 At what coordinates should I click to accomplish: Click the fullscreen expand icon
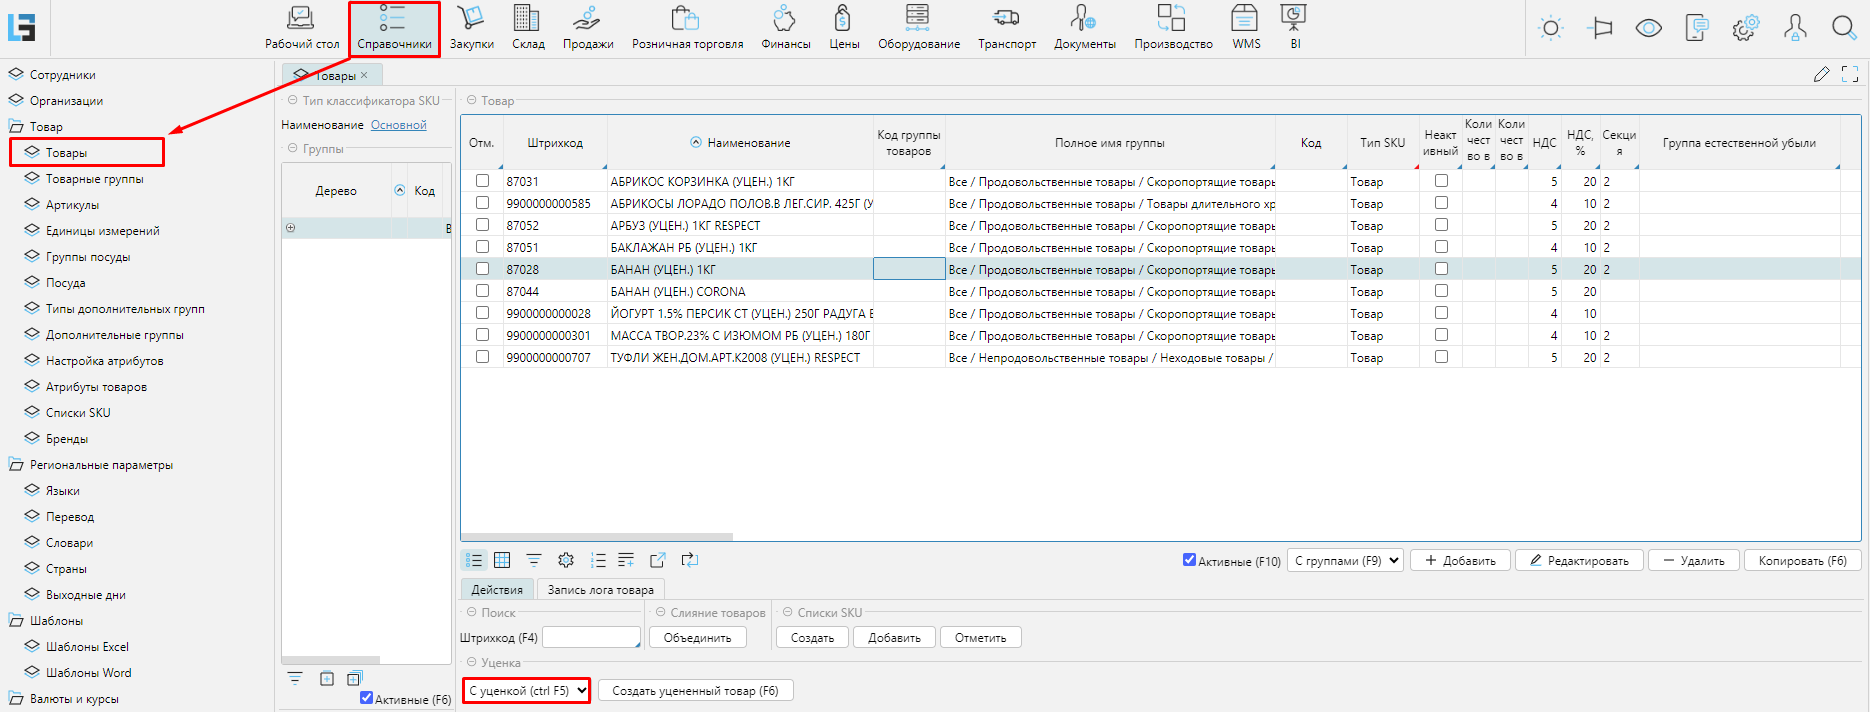[x=1850, y=74]
